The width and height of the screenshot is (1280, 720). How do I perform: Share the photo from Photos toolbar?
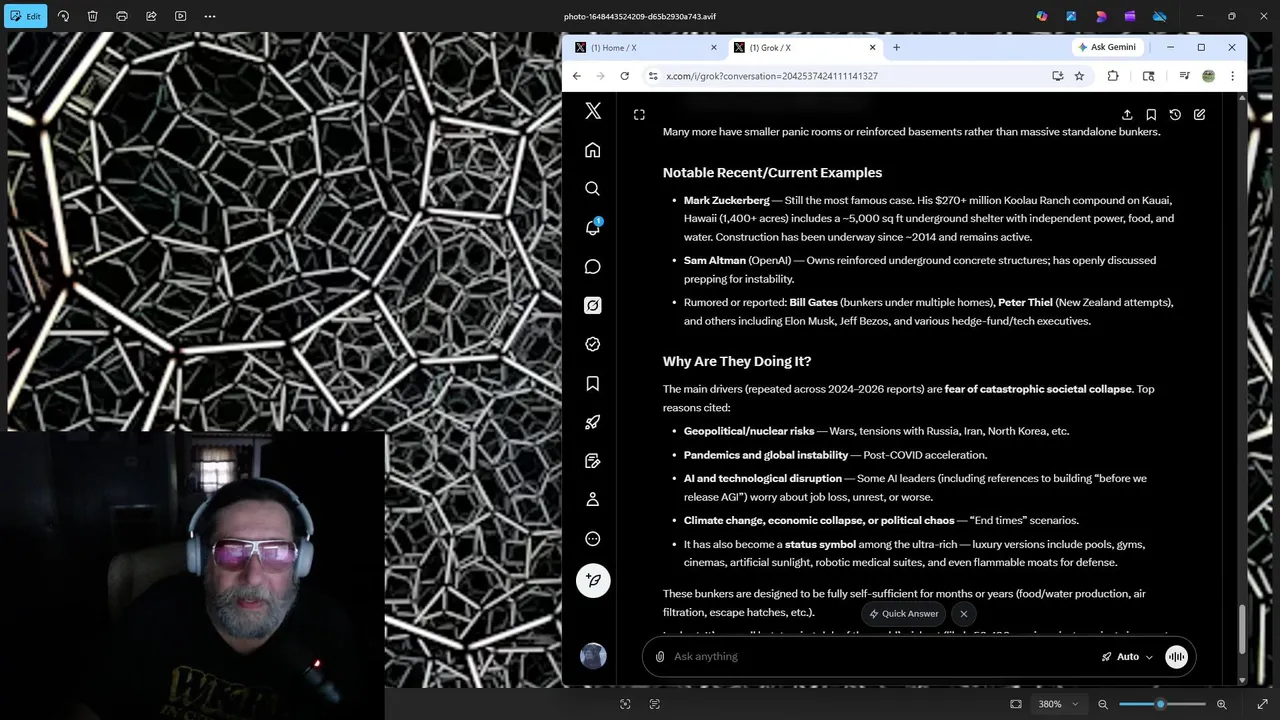click(151, 16)
